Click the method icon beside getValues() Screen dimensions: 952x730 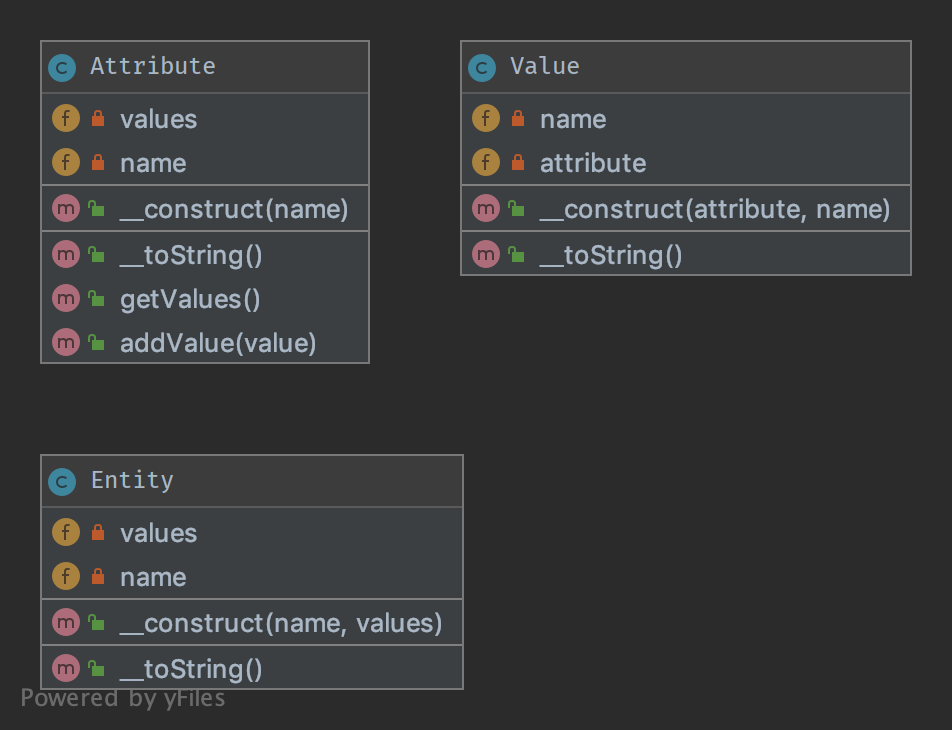(x=66, y=299)
